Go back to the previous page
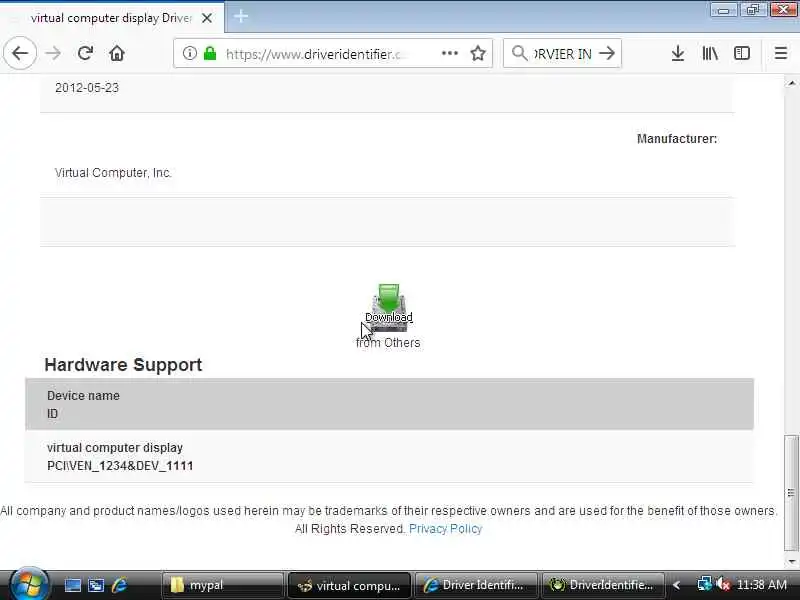 point(20,53)
